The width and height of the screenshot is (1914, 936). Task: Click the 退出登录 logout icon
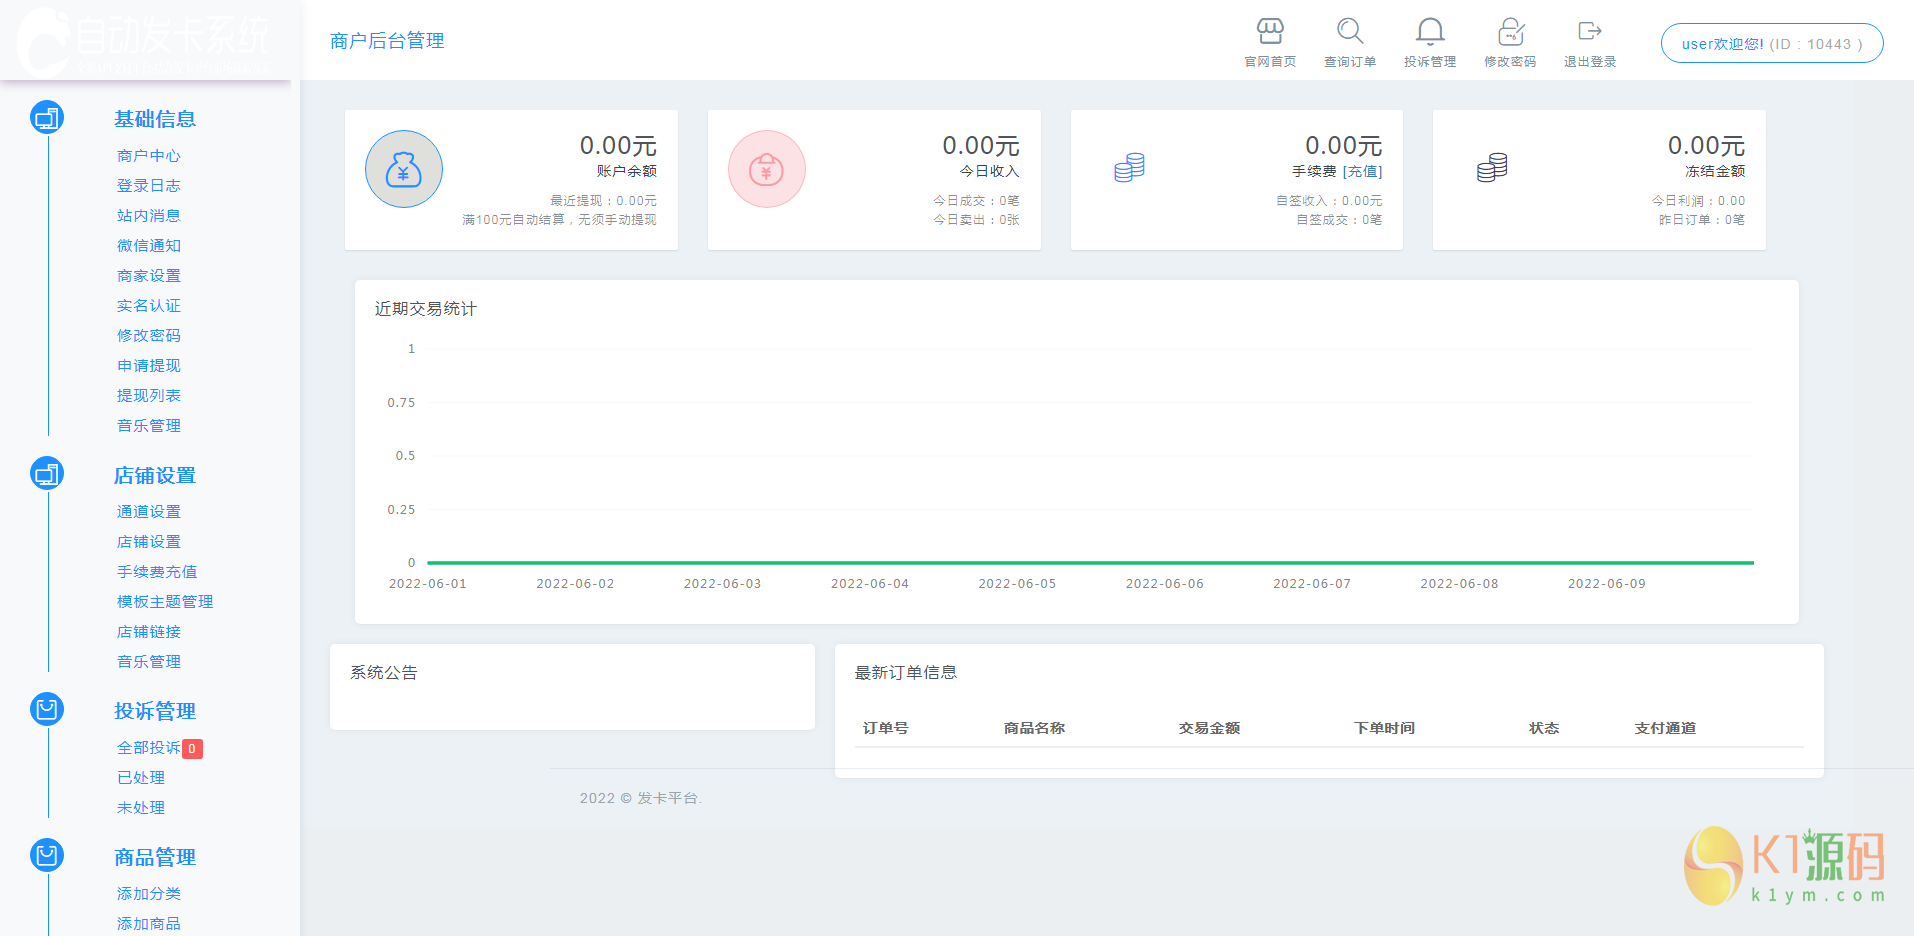pyautogui.click(x=1590, y=32)
